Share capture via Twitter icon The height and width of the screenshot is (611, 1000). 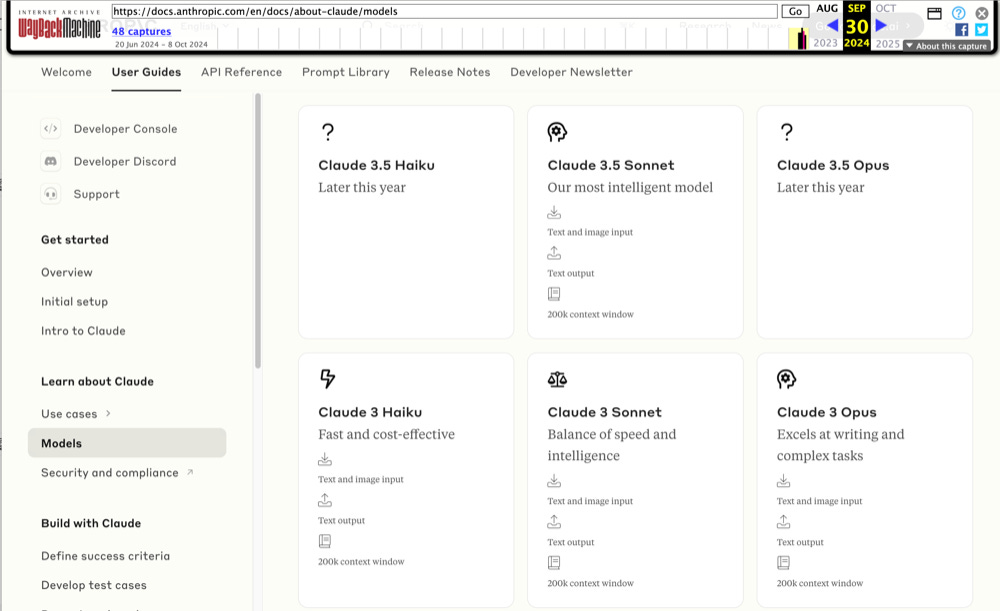(x=982, y=29)
